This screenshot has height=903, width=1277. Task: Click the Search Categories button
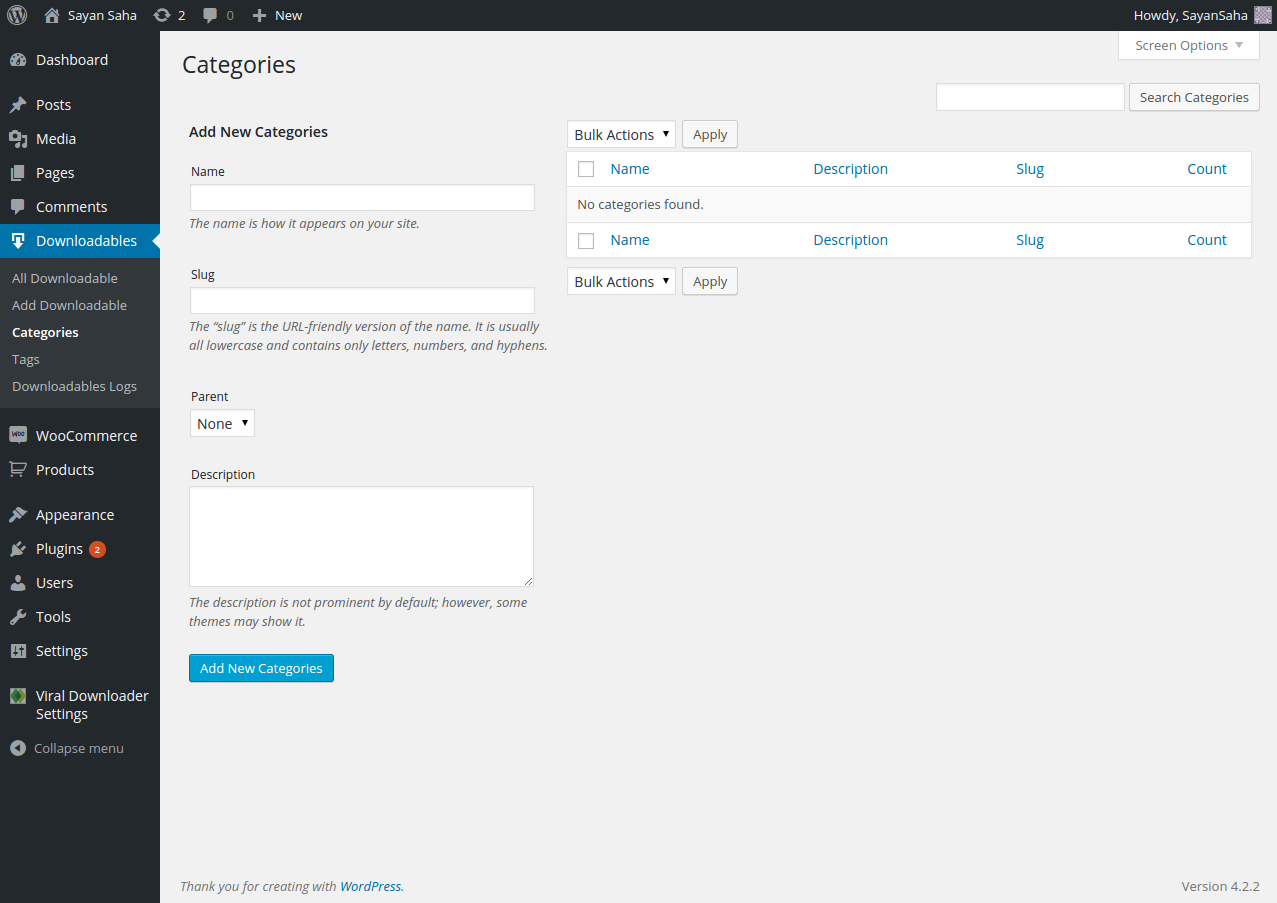tap(1193, 97)
